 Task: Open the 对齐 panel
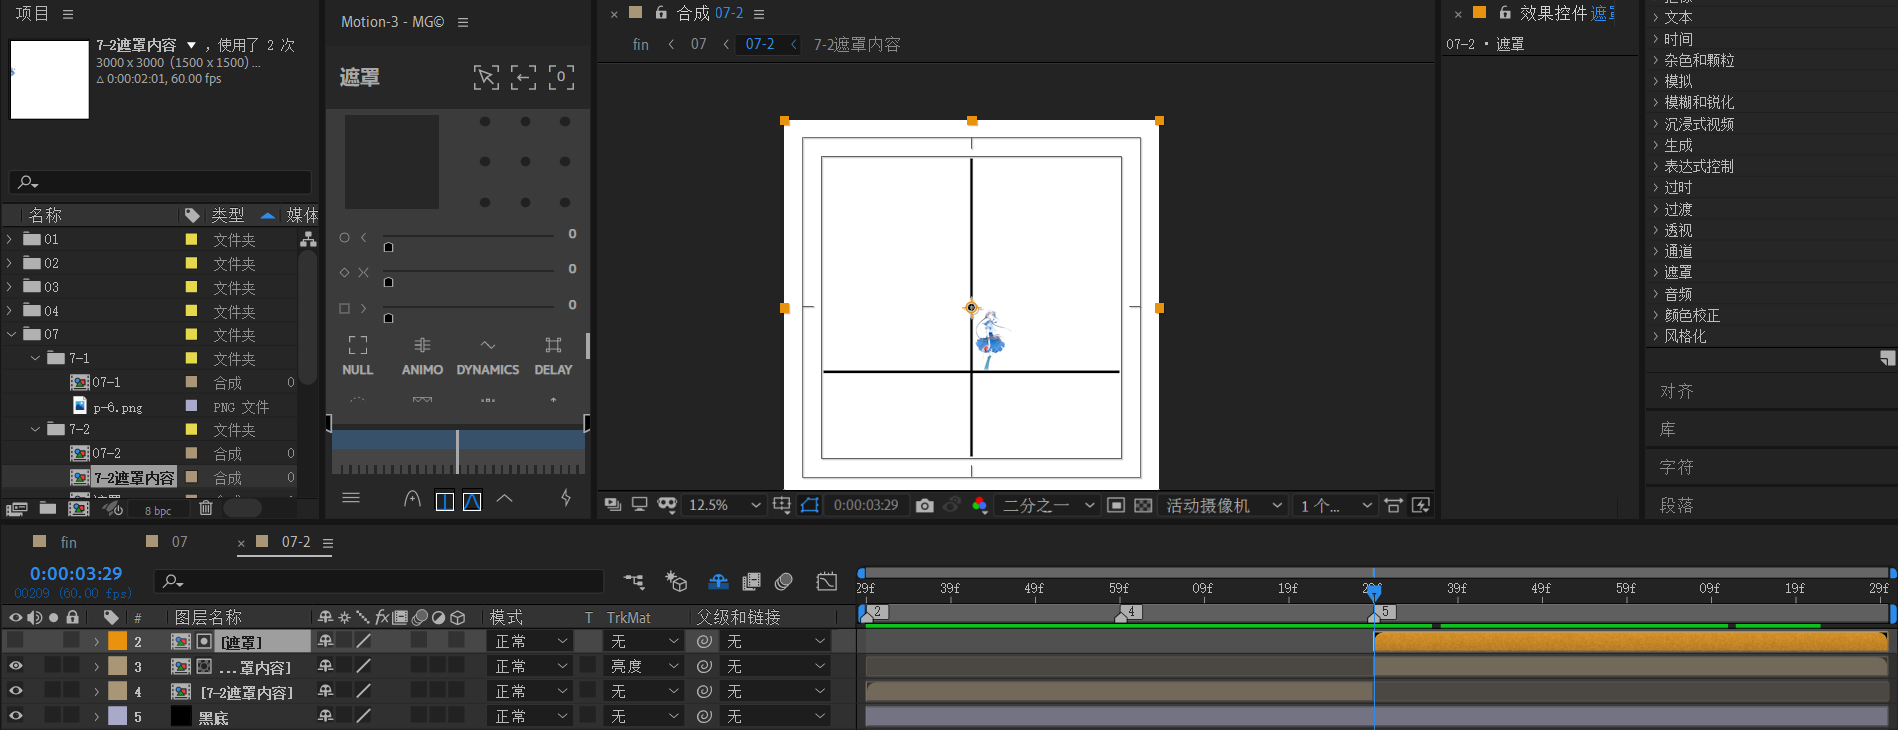(x=1677, y=391)
